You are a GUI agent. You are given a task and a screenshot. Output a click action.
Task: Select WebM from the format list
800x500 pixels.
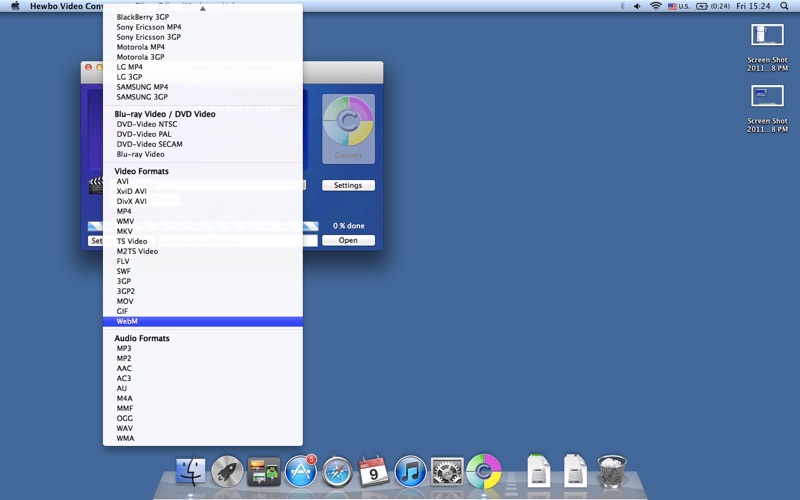pos(127,321)
